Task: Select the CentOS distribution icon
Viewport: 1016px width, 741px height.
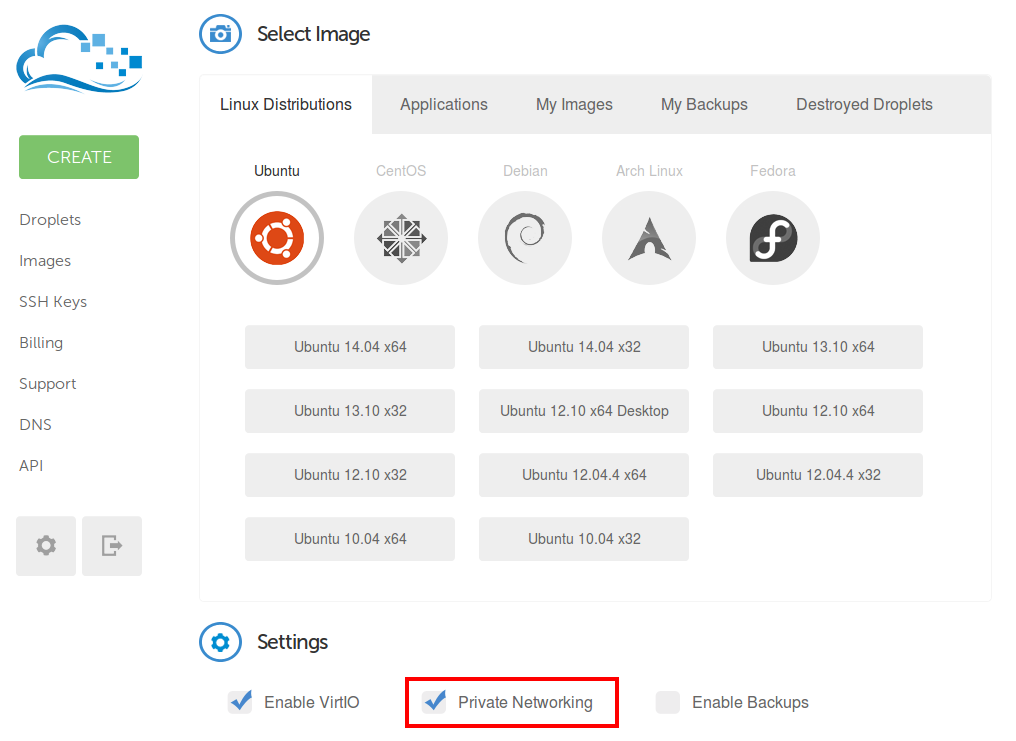Action: click(x=401, y=238)
